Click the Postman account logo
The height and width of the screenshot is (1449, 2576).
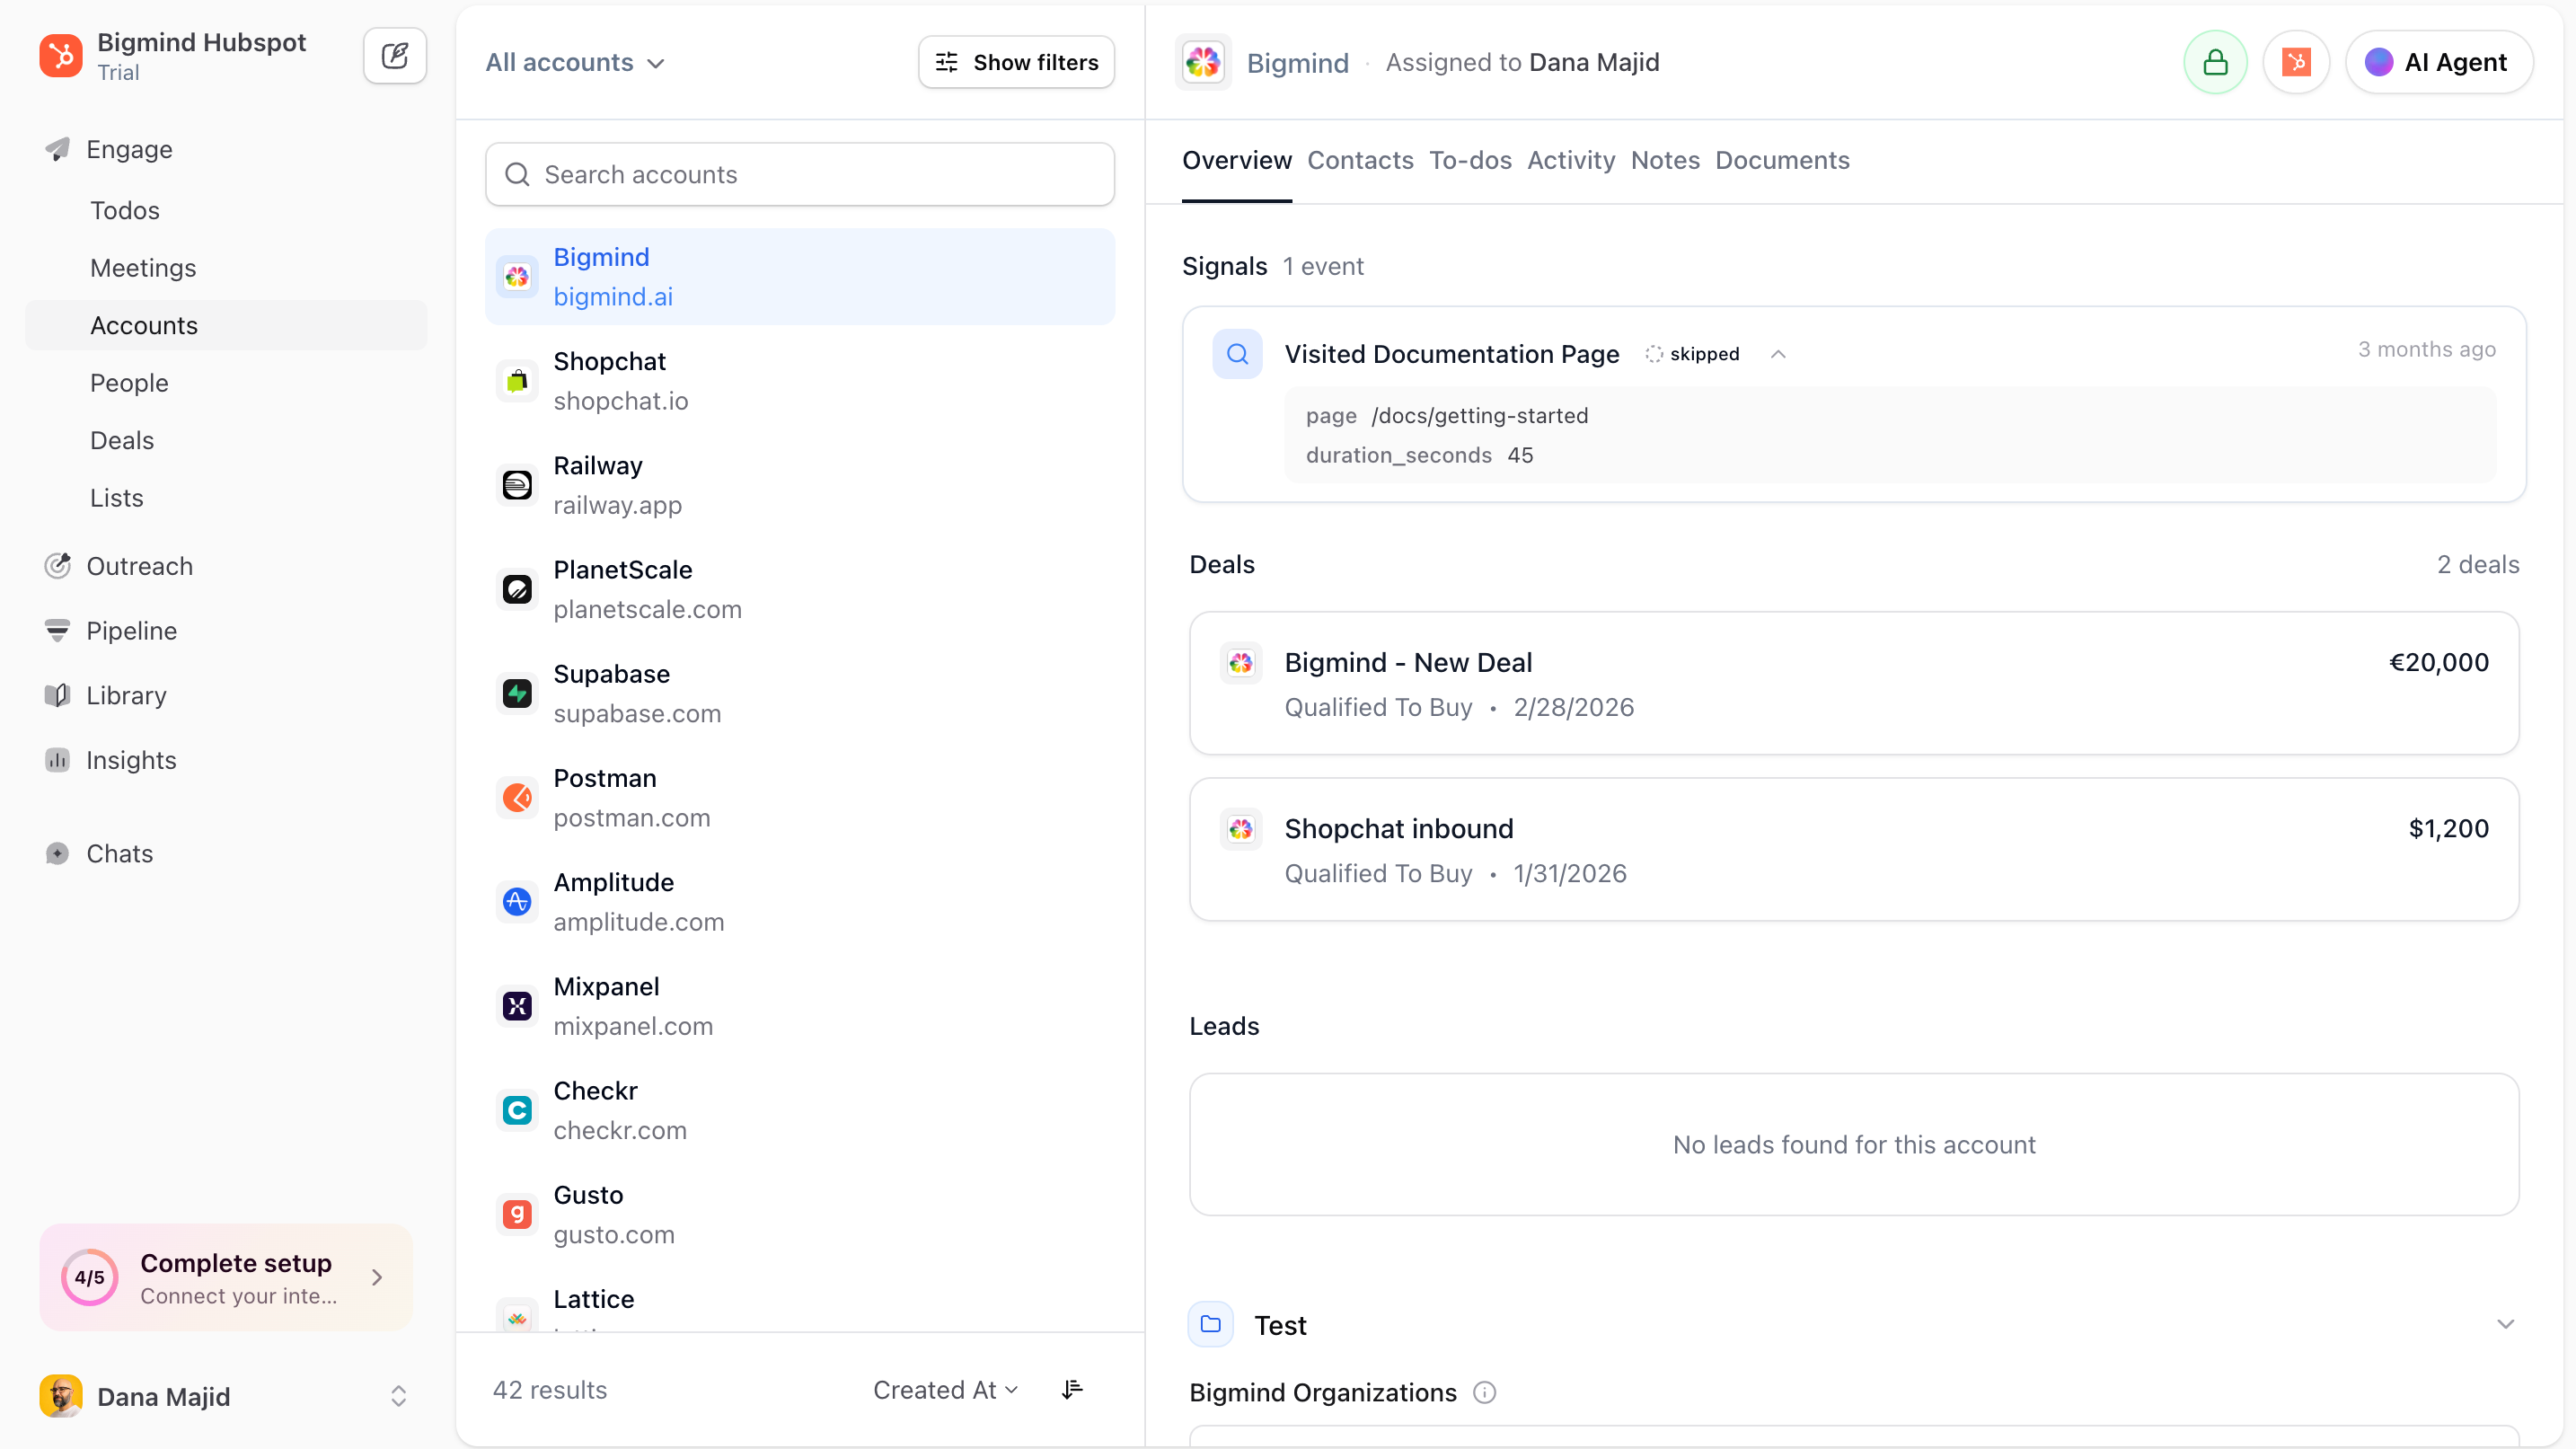pos(517,797)
